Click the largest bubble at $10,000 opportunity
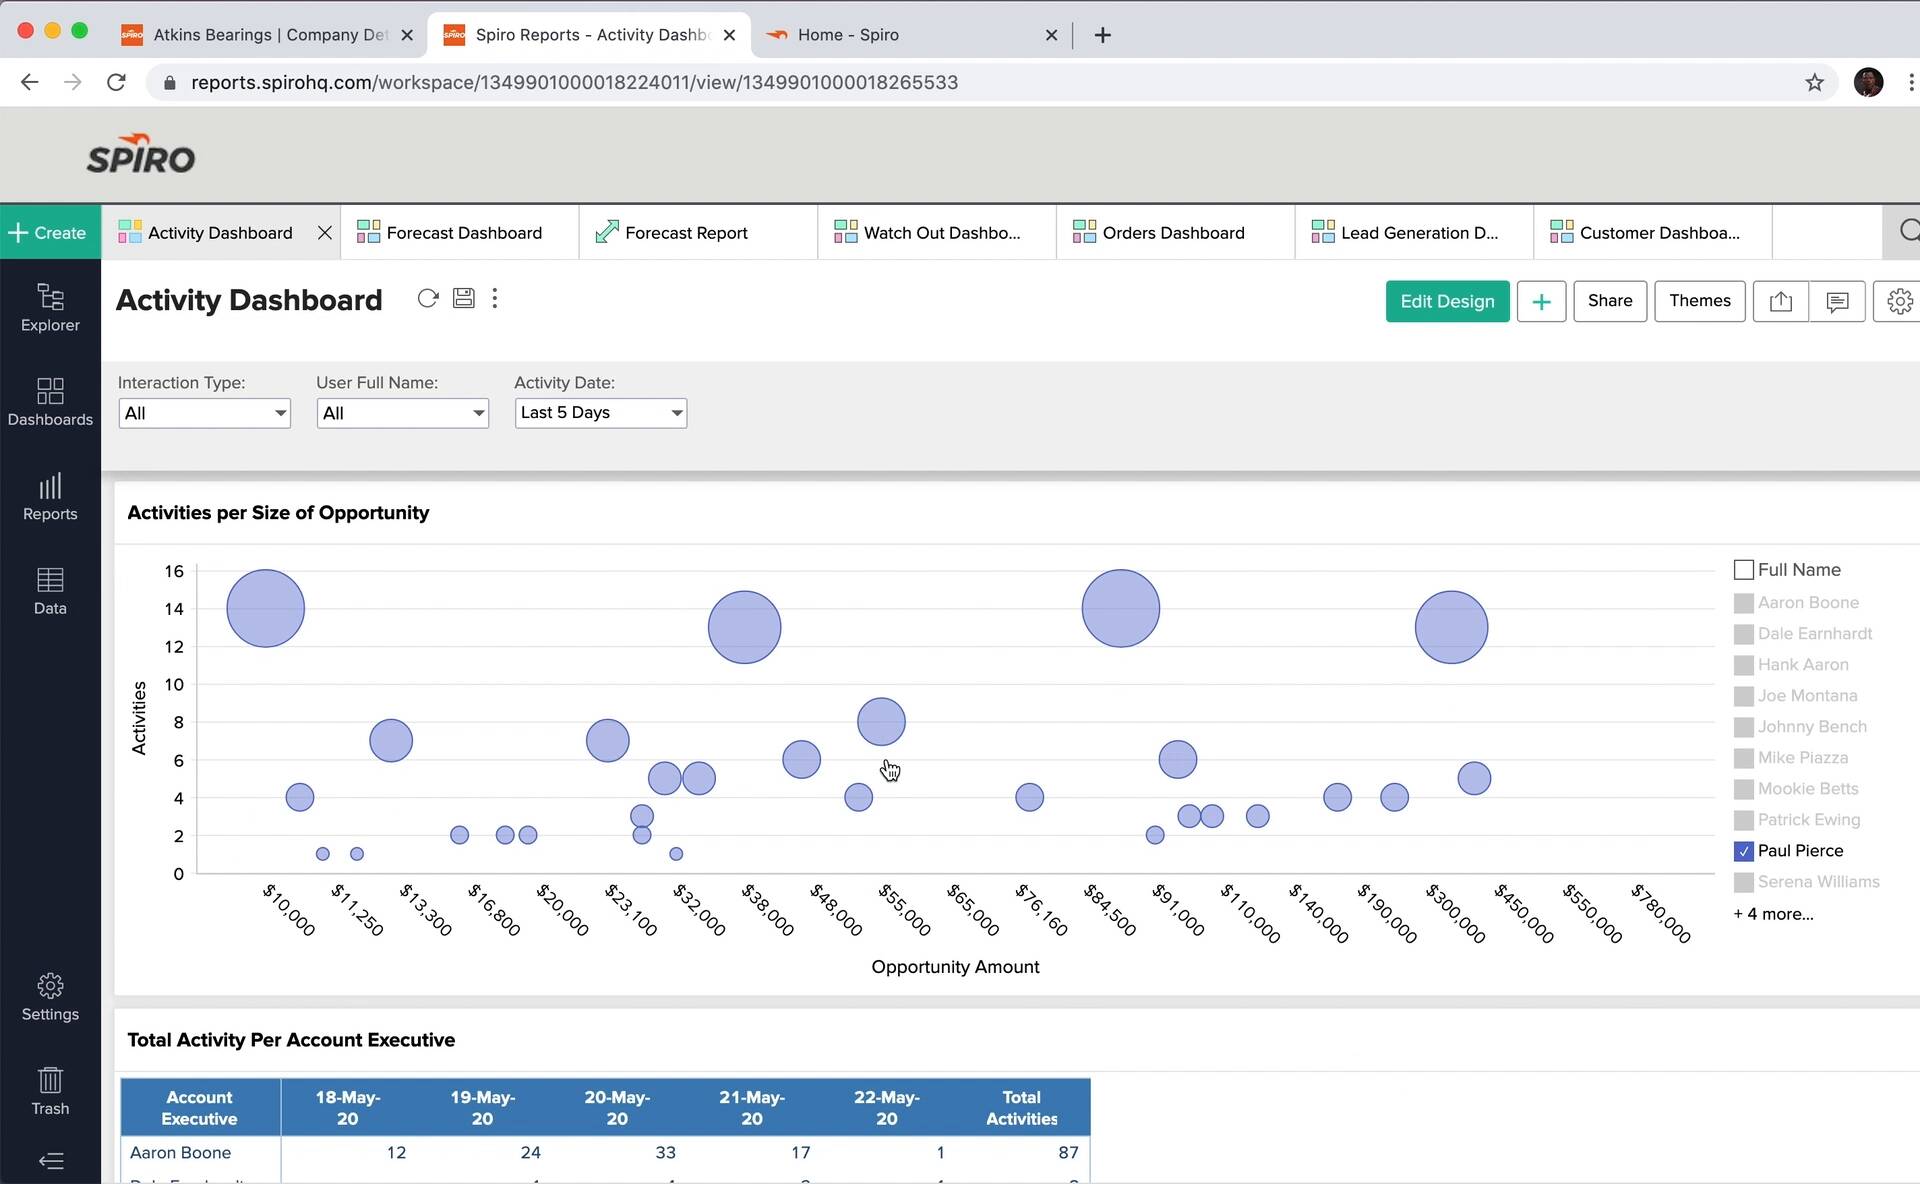This screenshot has width=1920, height=1184. (x=265, y=608)
